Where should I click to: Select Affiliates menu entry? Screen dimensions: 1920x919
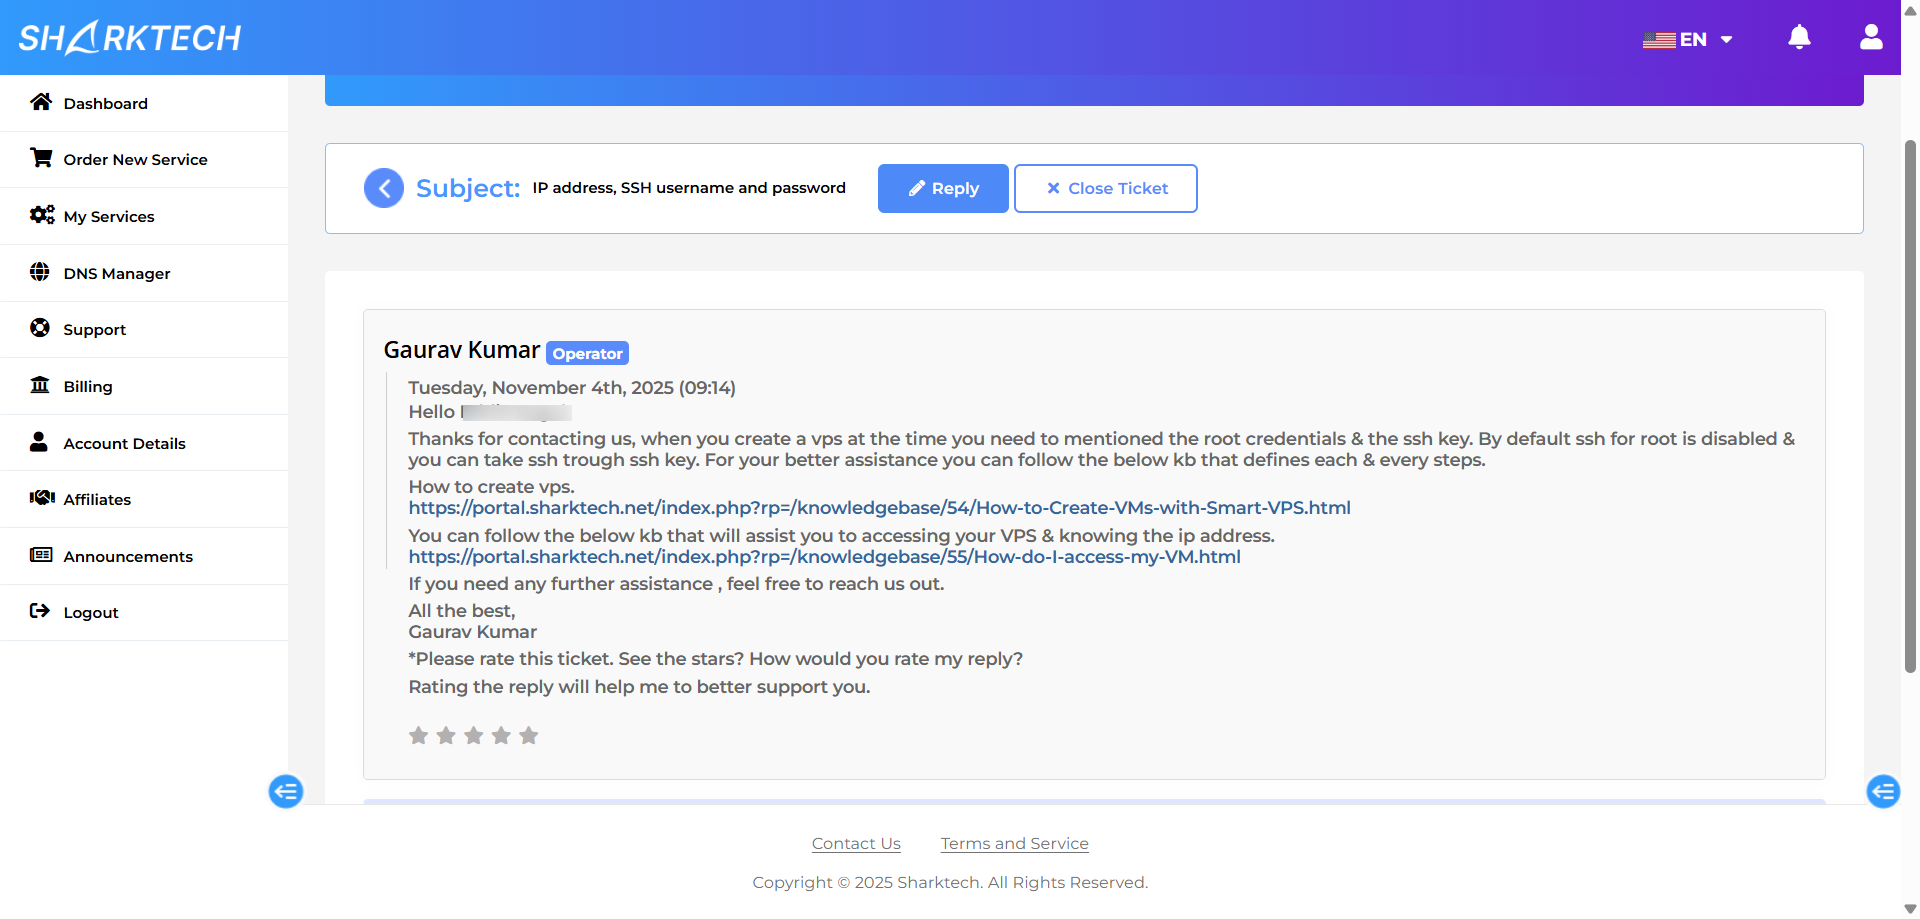coord(144,500)
